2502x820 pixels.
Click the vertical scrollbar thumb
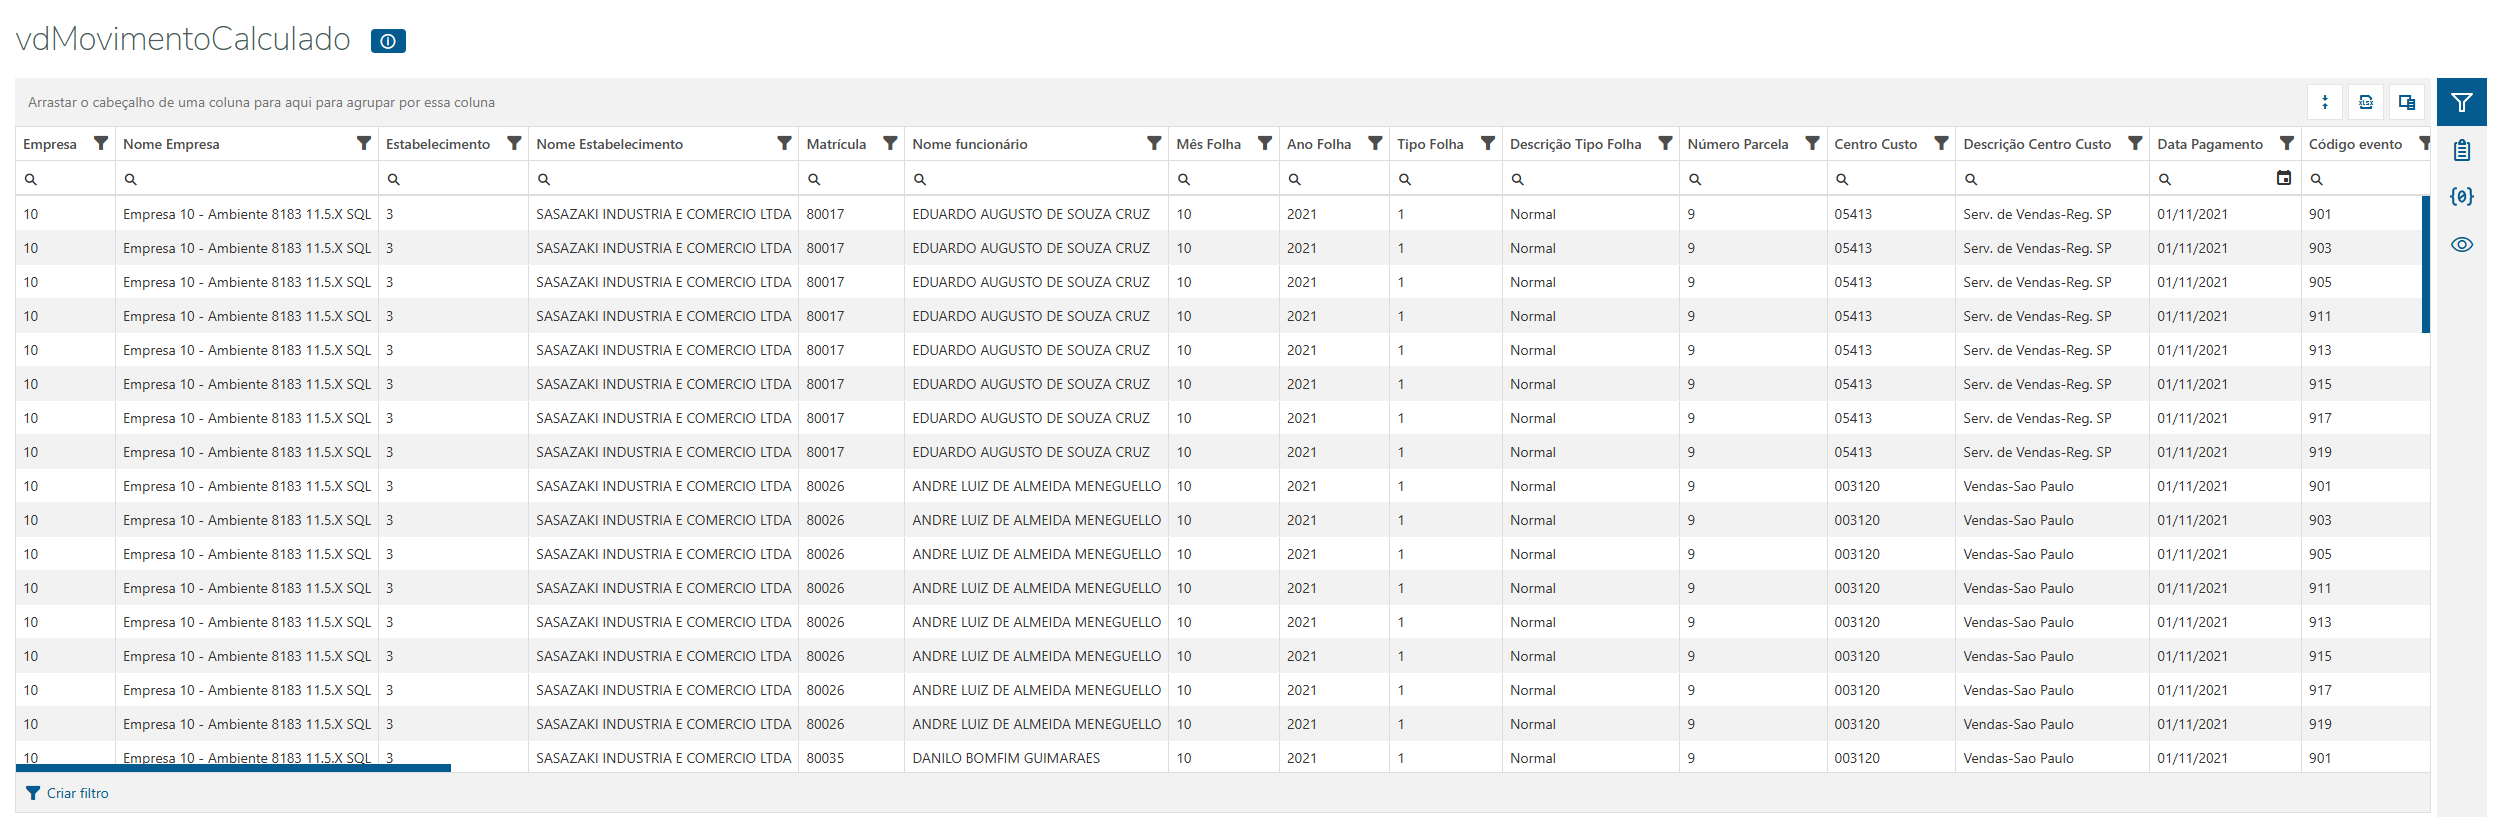(2425, 264)
